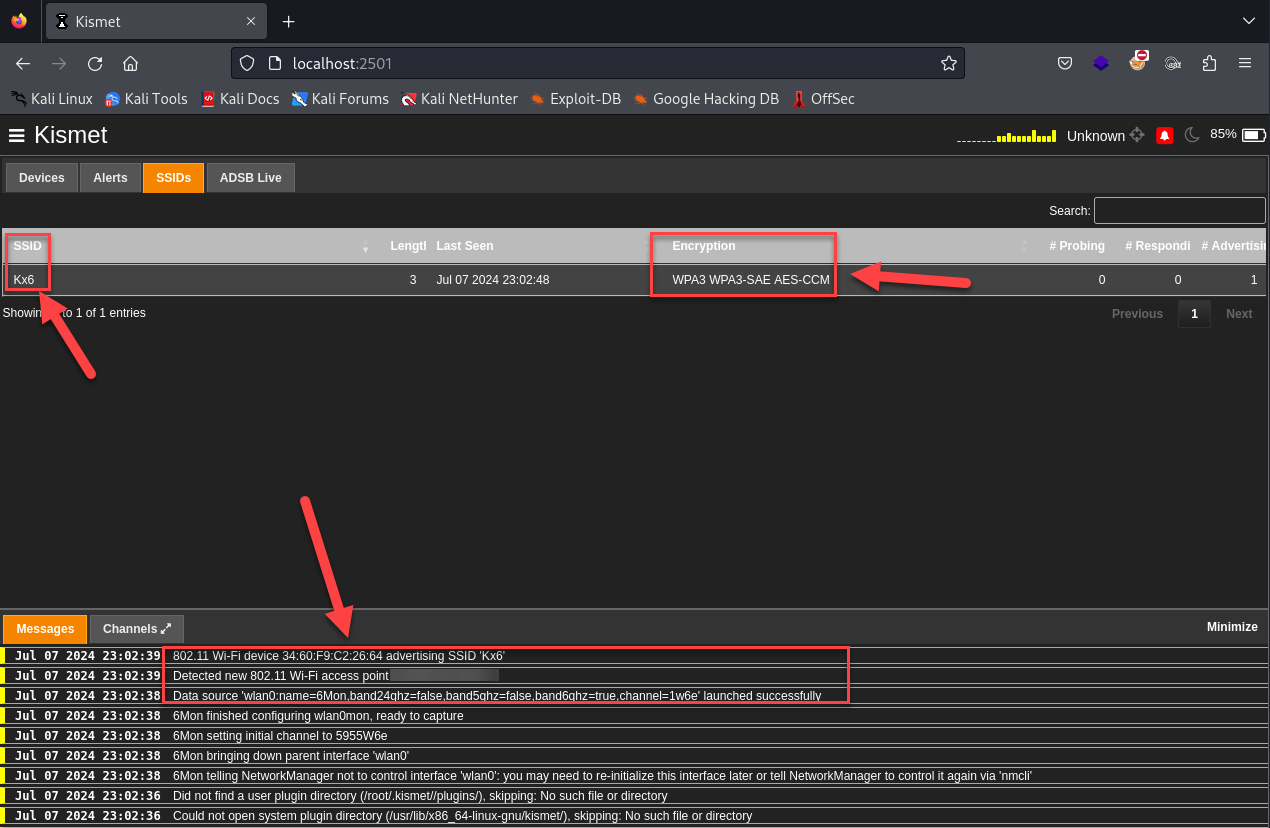Switch to the ADSB Live tab
Screen dimensions: 1270x828
click(250, 178)
